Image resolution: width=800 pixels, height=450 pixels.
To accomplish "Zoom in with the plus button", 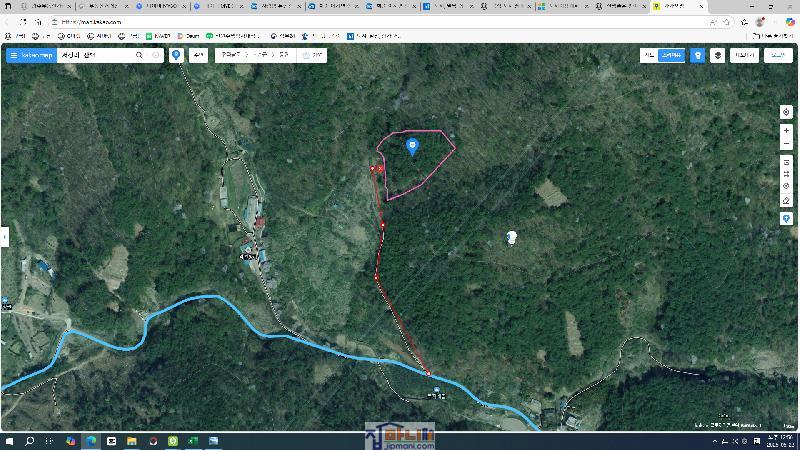I will click(x=786, y=131).
